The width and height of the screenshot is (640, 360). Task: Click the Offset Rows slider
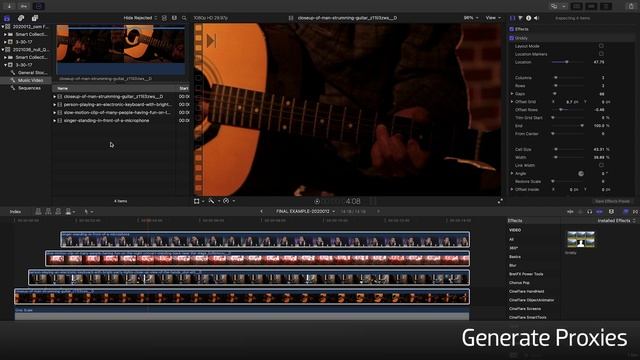pos(567,110)
